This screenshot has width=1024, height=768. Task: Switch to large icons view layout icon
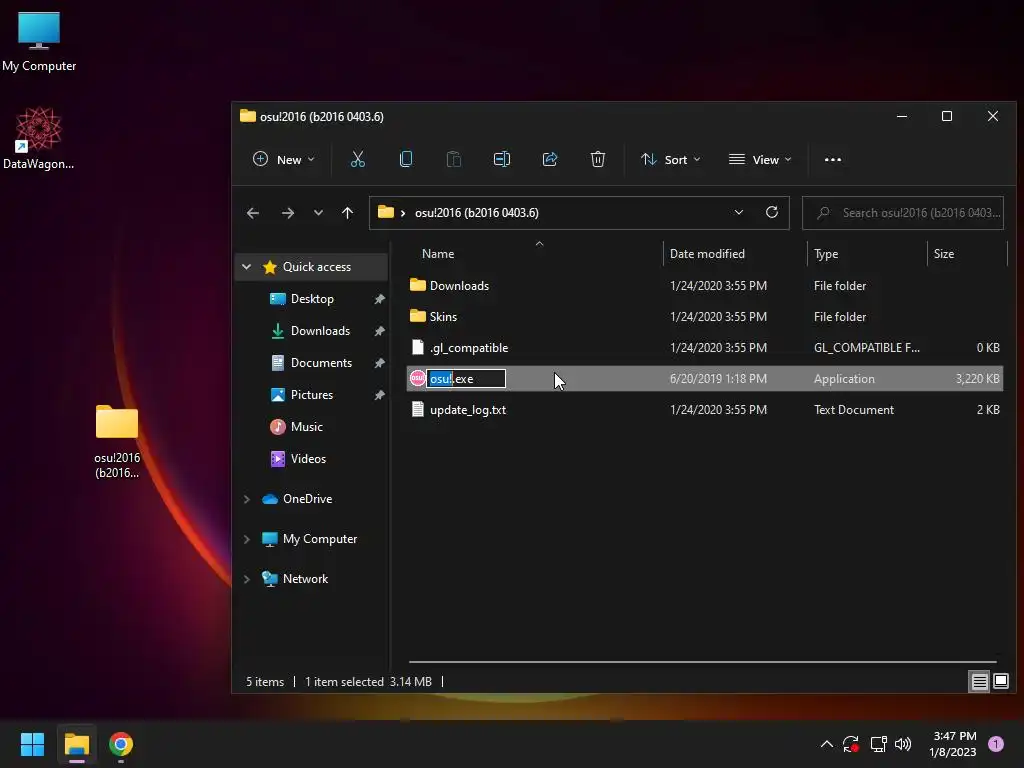pyautogui.click(x=1000, y=682)
